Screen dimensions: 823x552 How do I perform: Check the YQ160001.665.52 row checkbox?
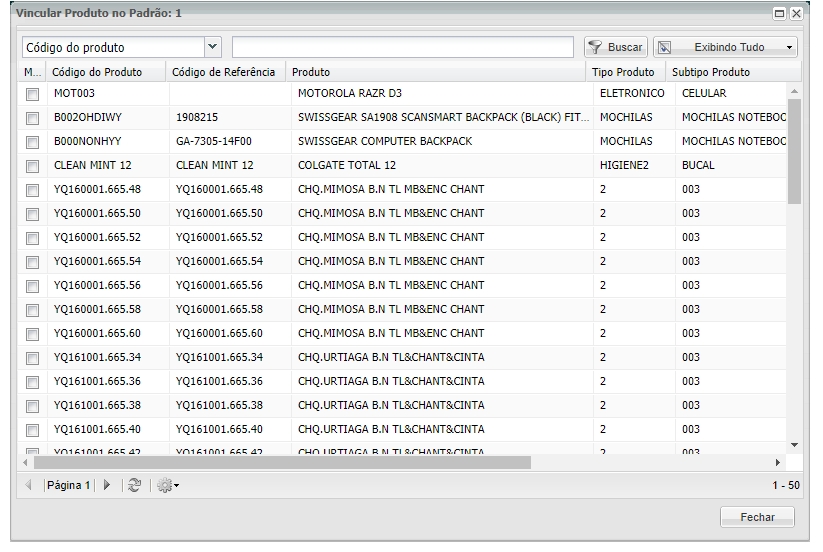point(33,238)
